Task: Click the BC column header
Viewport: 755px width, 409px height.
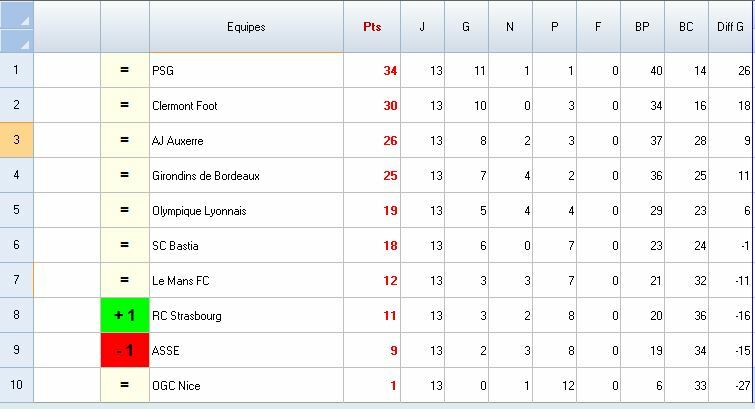Action: [686, 27]
